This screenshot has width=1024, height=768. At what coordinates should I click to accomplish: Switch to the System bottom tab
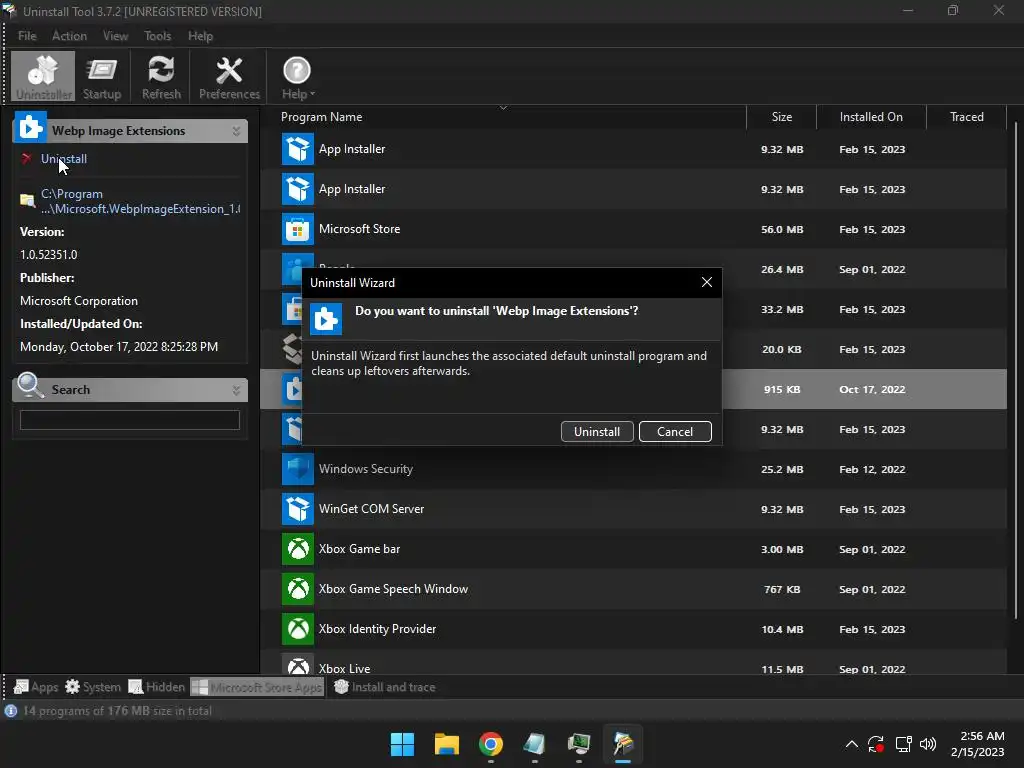pyautogui.click(x=93, y=687)
